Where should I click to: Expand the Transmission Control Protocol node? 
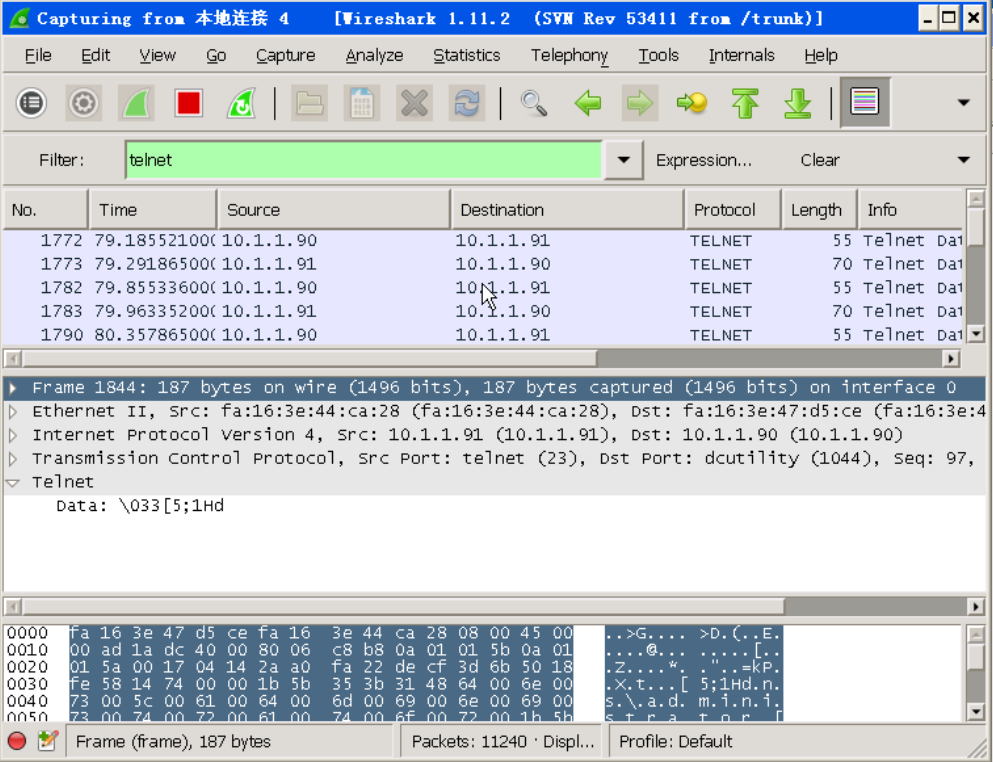pos(13,459)
